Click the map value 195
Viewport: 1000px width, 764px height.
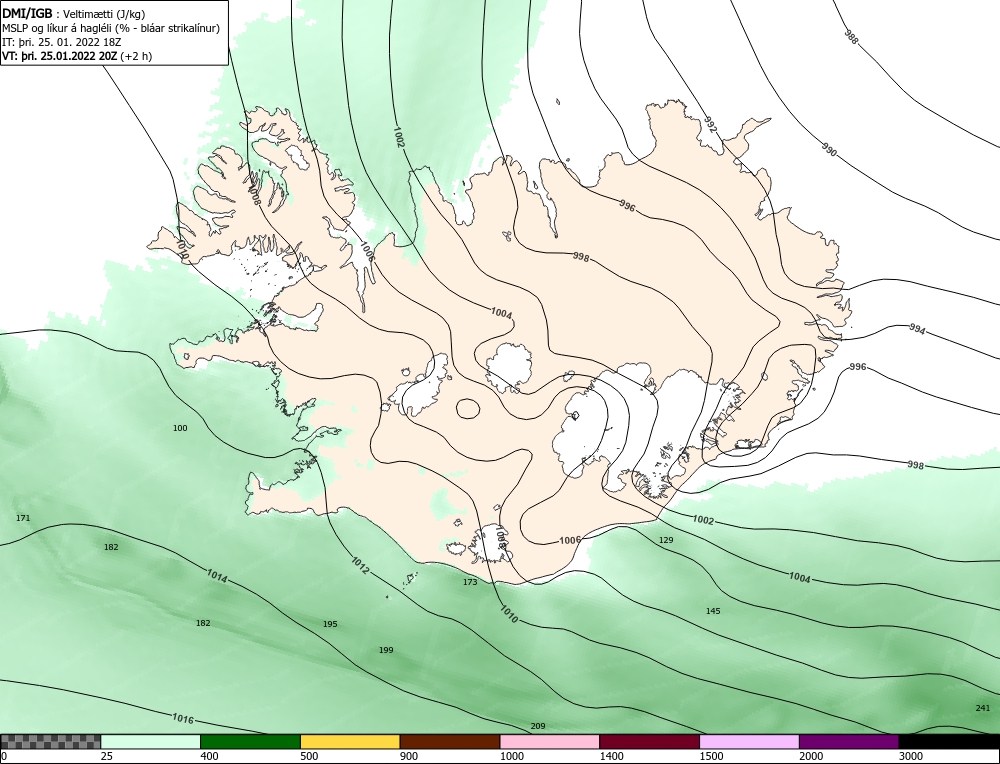click(330, 624)
